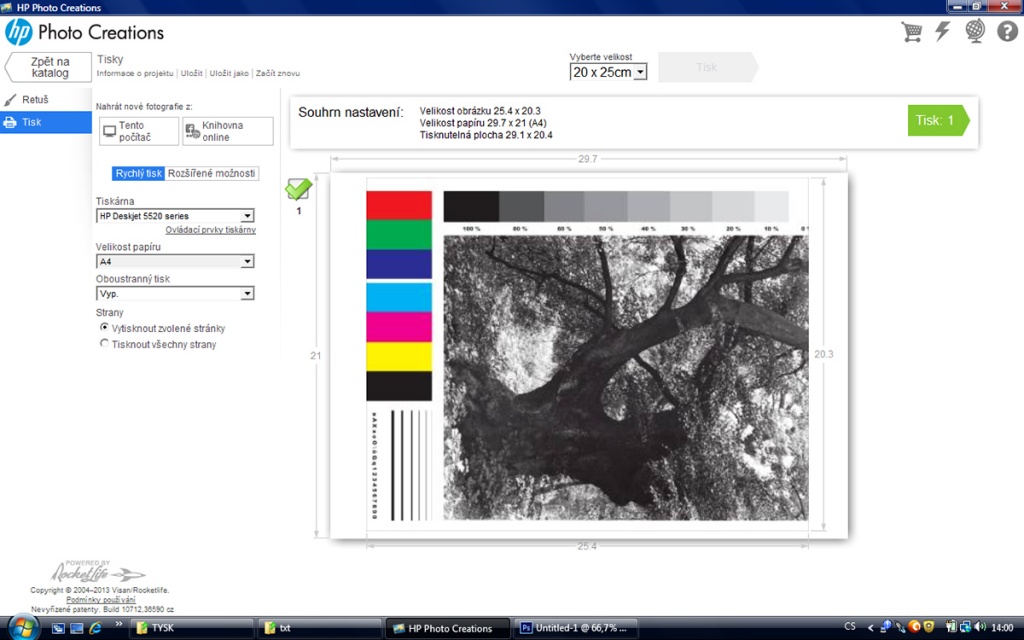This screenshot has height=640, width=1024.
Task: Click the Internet Explorer quick launch icon
Action: pyautogui.click(x=96, y=628)
